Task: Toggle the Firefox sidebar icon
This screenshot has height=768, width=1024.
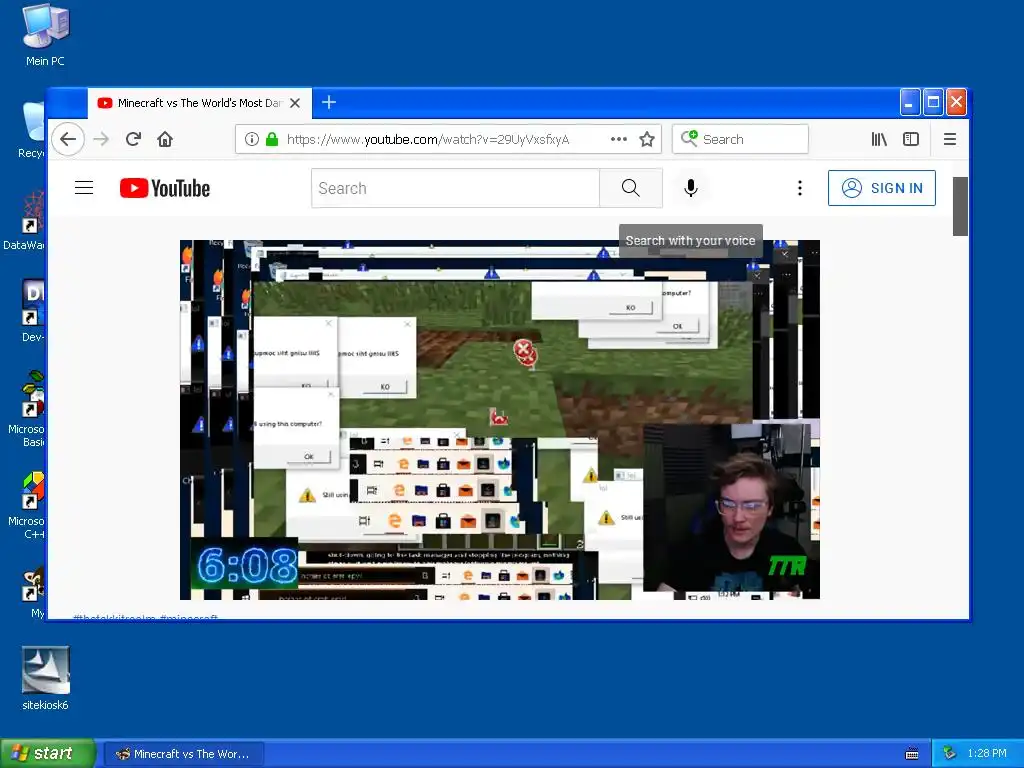Action: click(x=911, y=139)
